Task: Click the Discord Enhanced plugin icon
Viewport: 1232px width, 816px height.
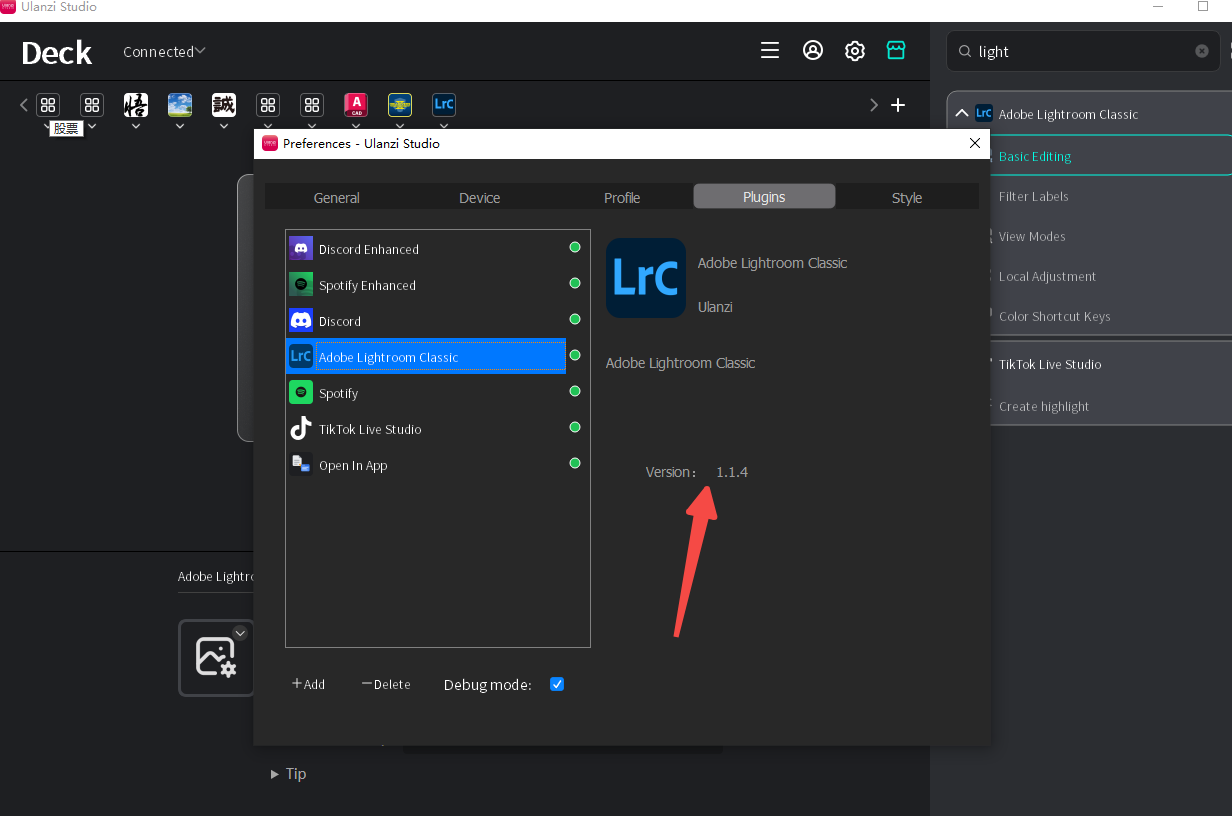Action: coord(301,248)
